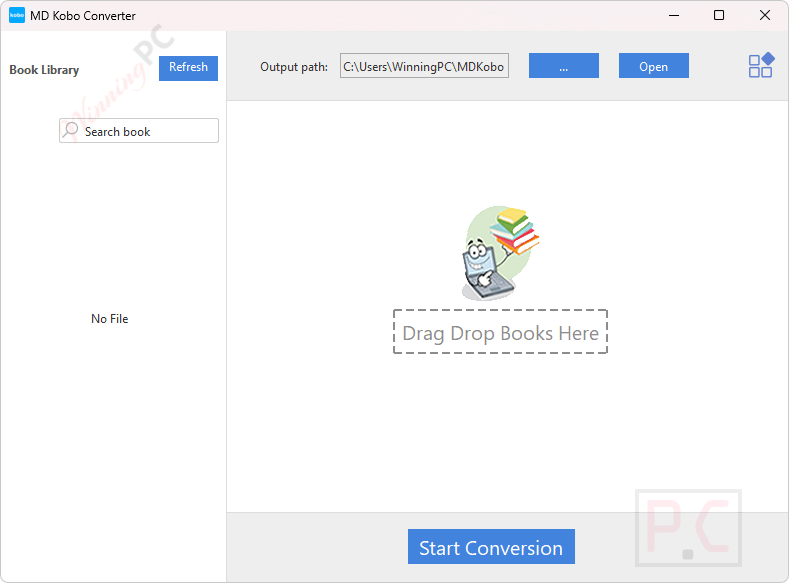The height and width of the screenshot is (583, 790).
Task: Click the Output path text field
Action: [424, 66]
